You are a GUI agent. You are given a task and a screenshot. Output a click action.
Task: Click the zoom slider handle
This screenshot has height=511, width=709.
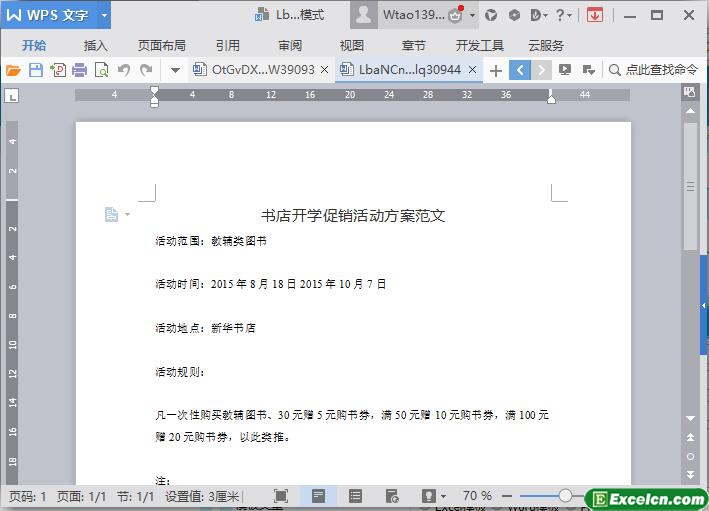point(565,496)
